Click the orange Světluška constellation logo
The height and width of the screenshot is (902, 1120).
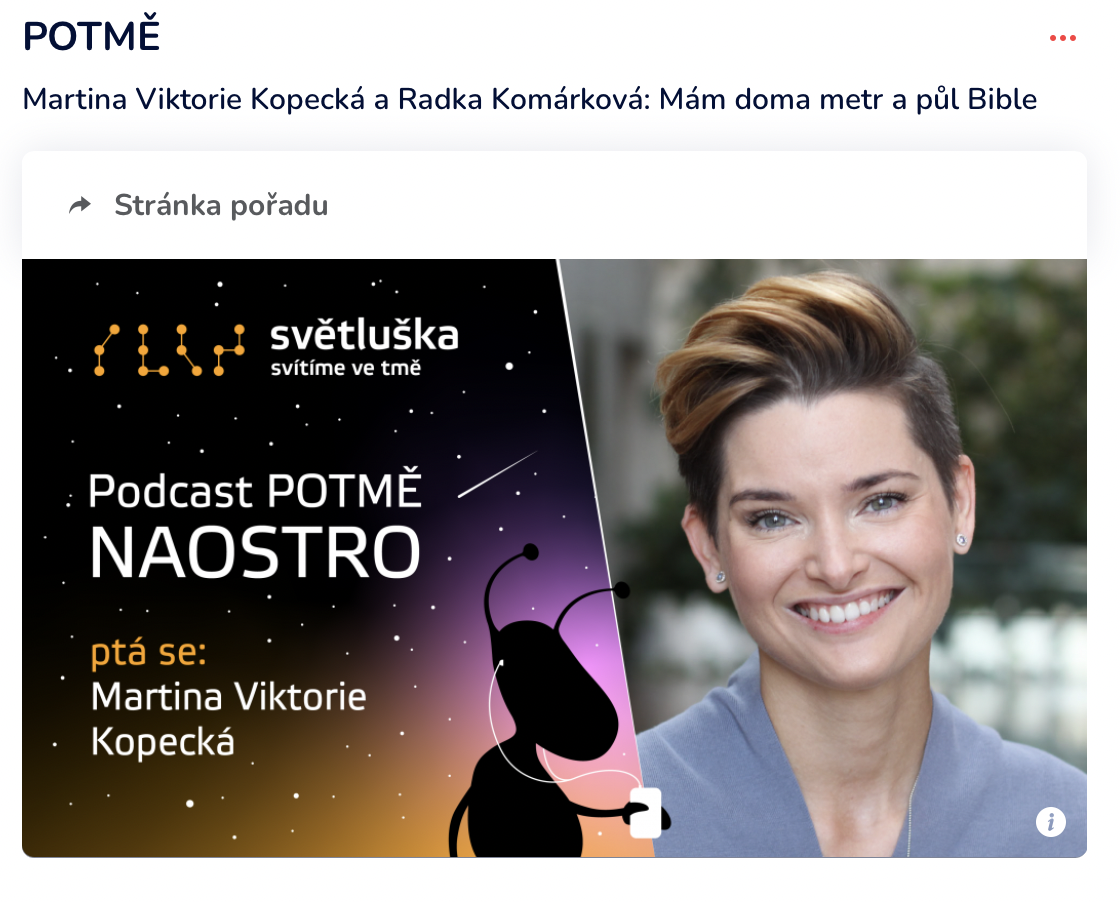(169, 350)
